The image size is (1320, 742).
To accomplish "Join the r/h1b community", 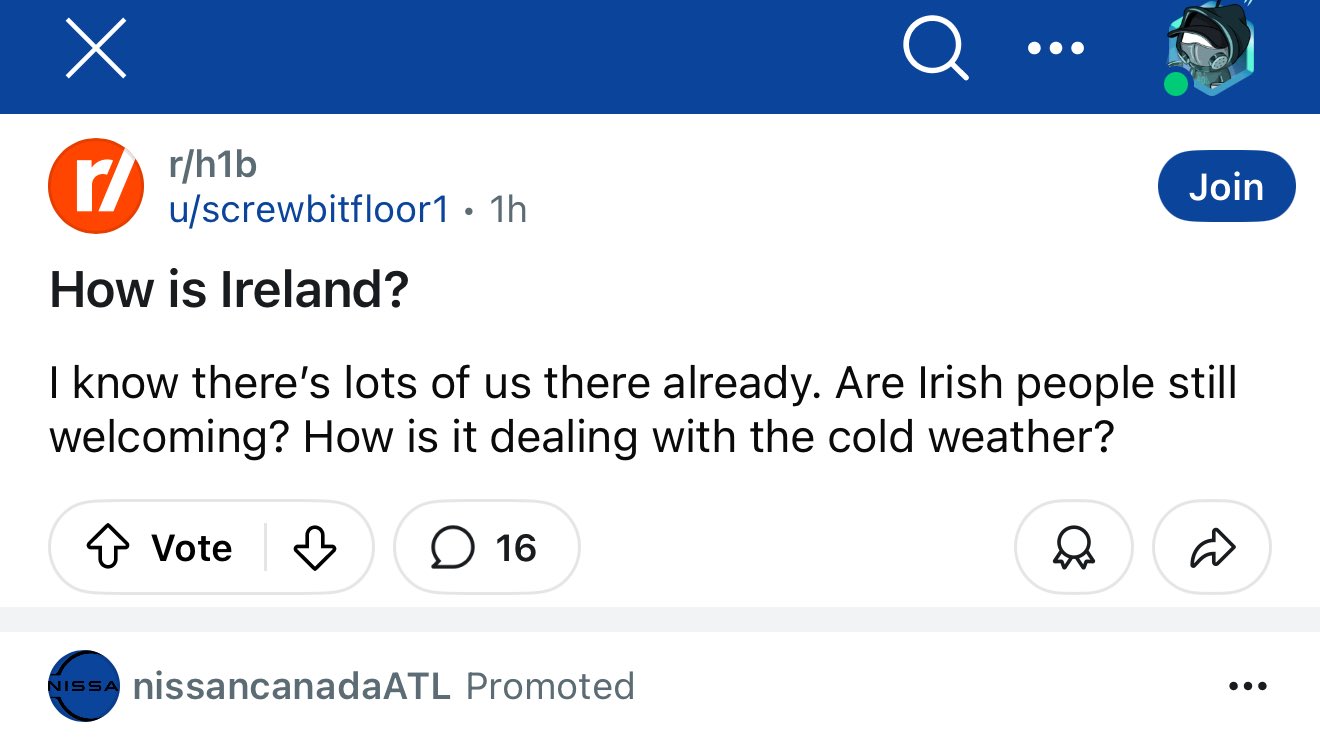I will 1226,186.
